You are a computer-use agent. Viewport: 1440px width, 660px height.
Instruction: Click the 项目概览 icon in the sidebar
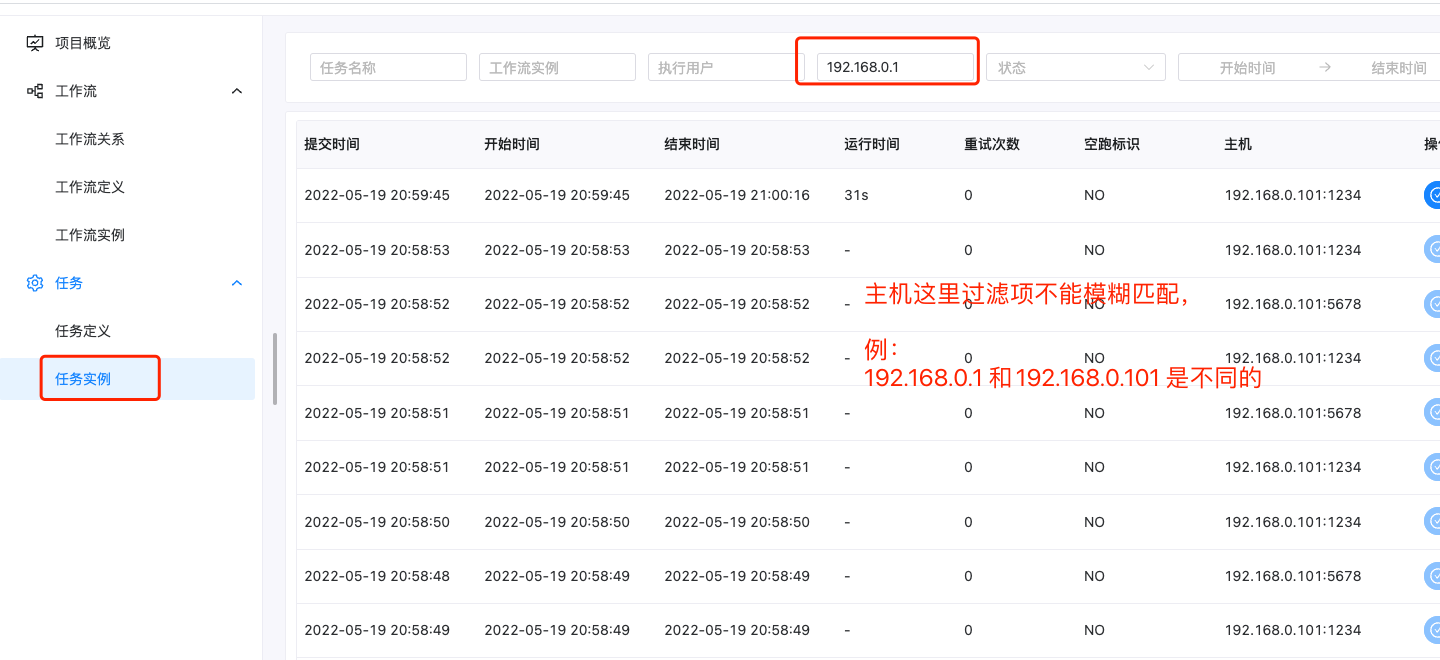34,42
